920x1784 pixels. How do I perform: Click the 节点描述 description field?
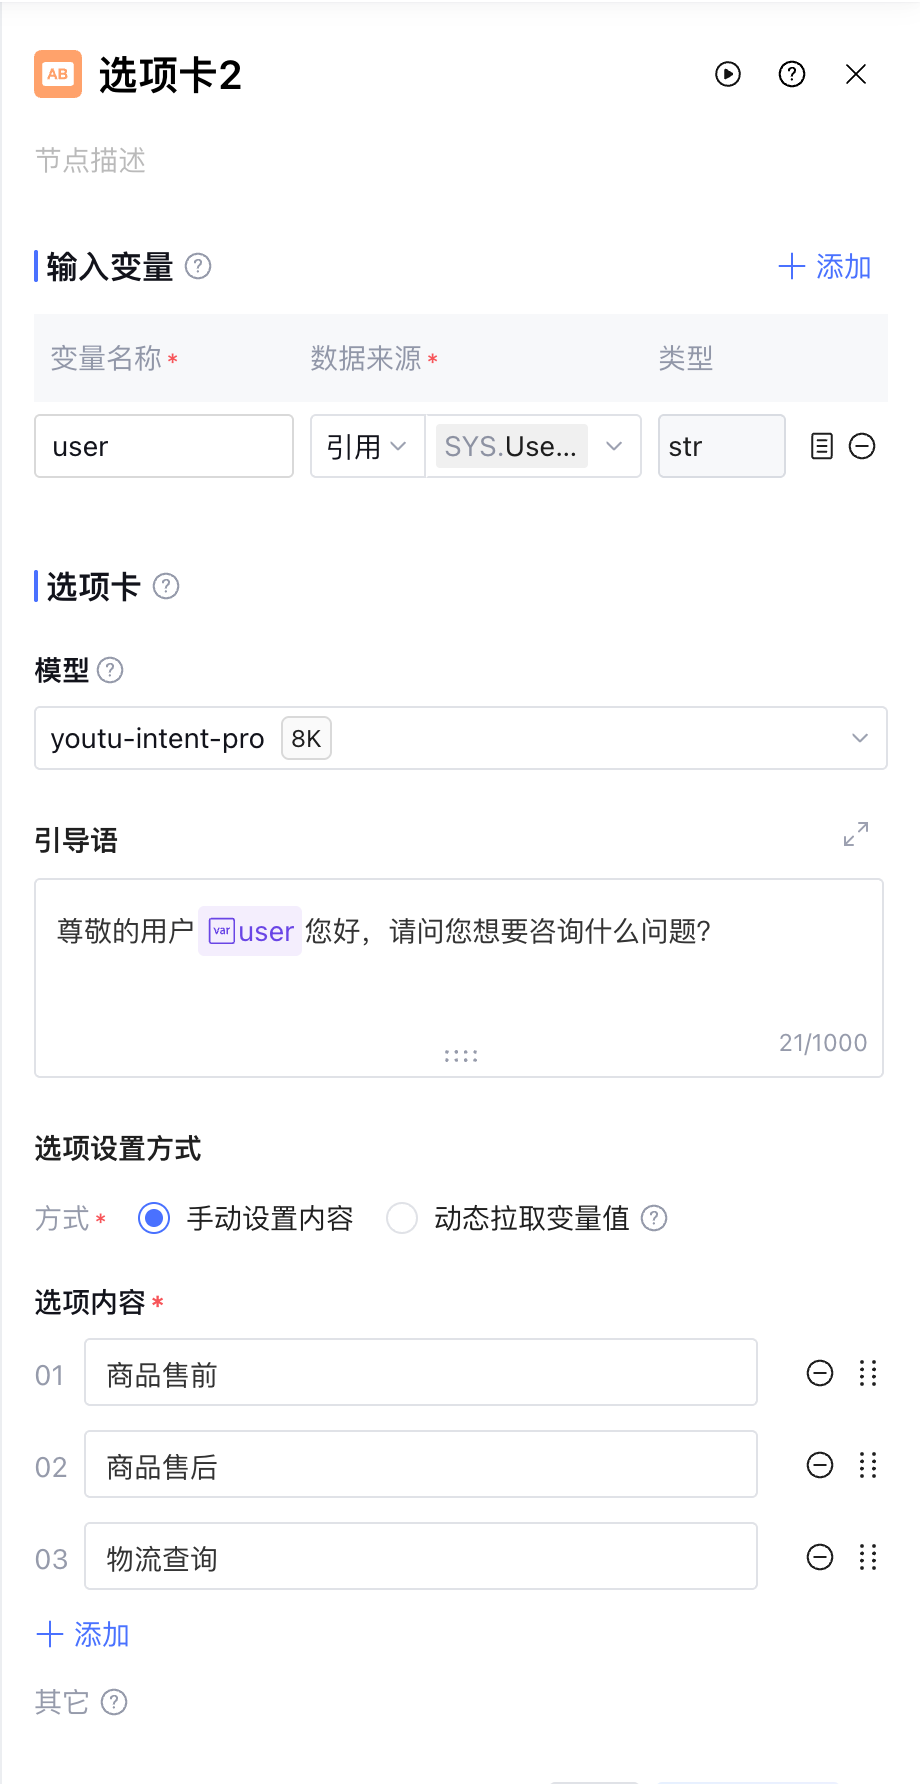(90, 160)
